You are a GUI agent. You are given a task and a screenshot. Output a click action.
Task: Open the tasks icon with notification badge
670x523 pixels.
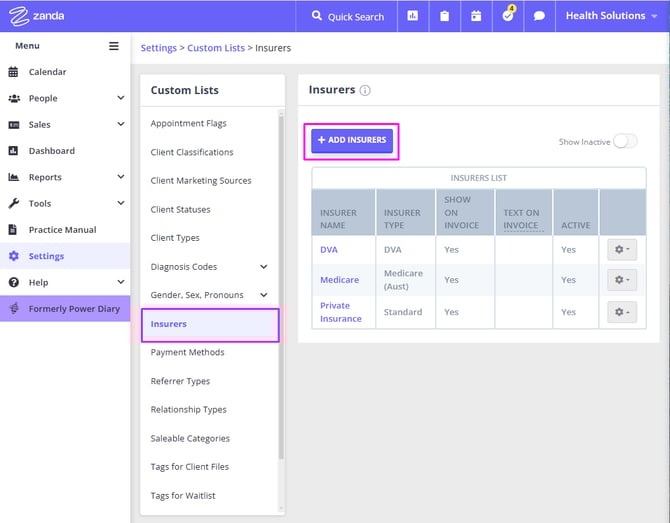click(508, 16)
